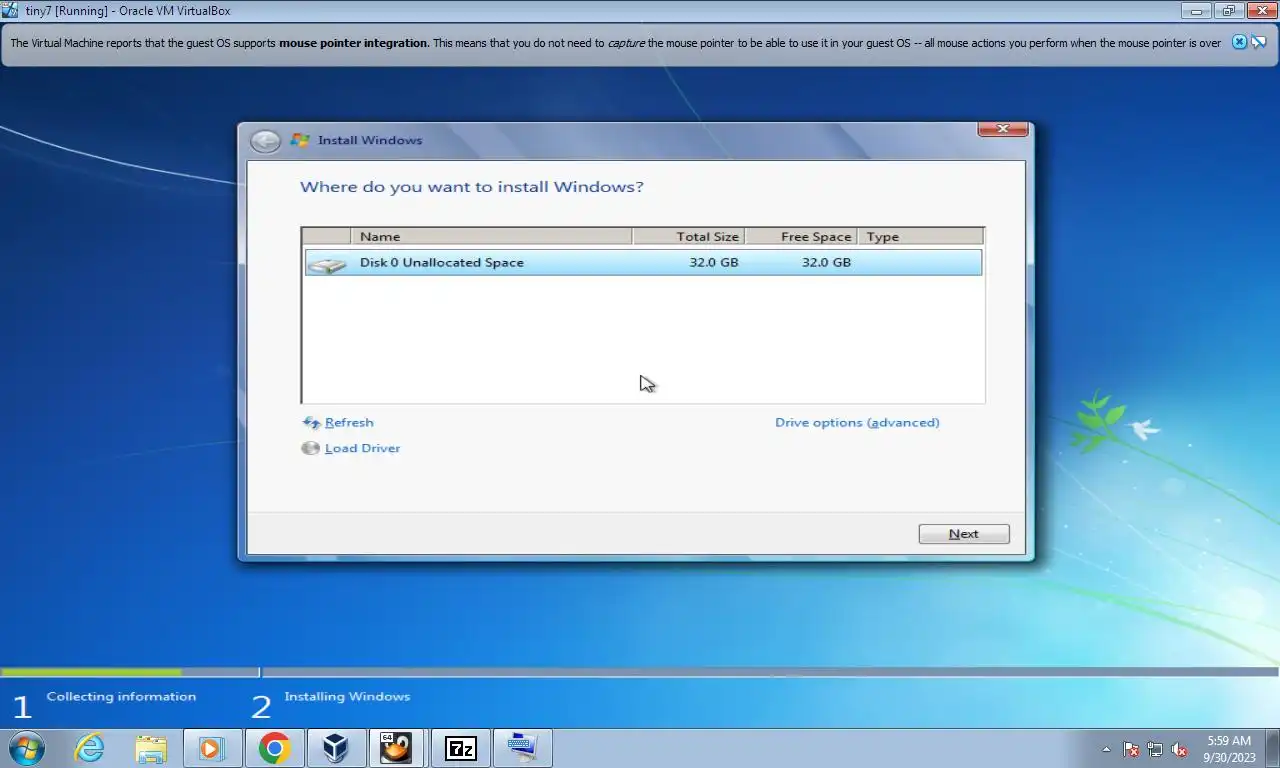Screen dimensions: 1280x768
Task: Open Google Chrome from the taskbar
Action: (x=274, y=748)
